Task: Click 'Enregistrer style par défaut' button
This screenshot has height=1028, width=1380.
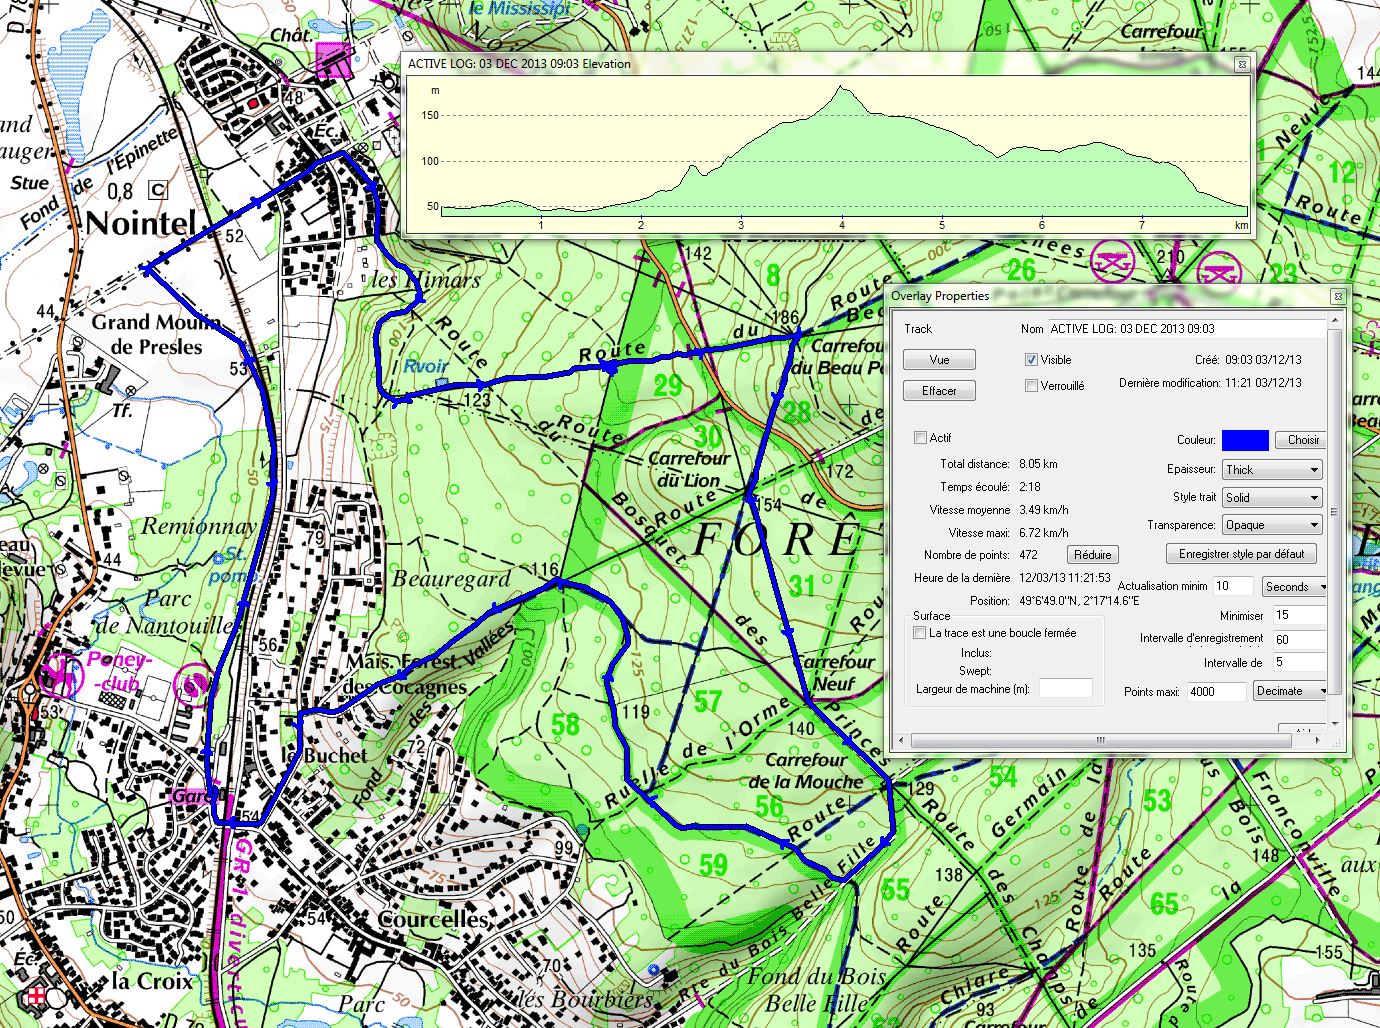Action: [1241, 554]
